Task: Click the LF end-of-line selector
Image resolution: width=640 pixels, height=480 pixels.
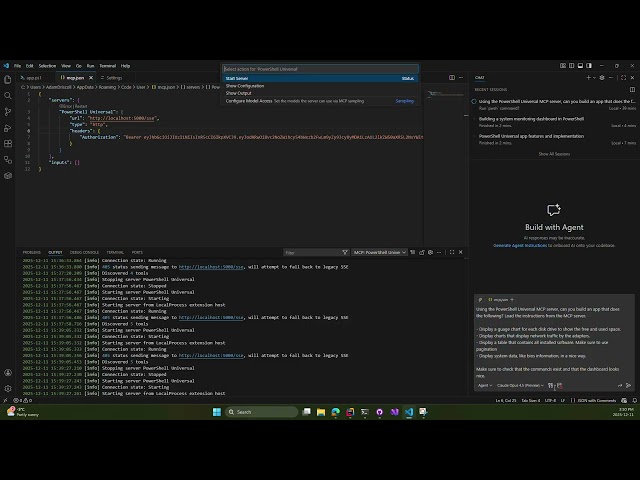Action: tap(563, 400)
